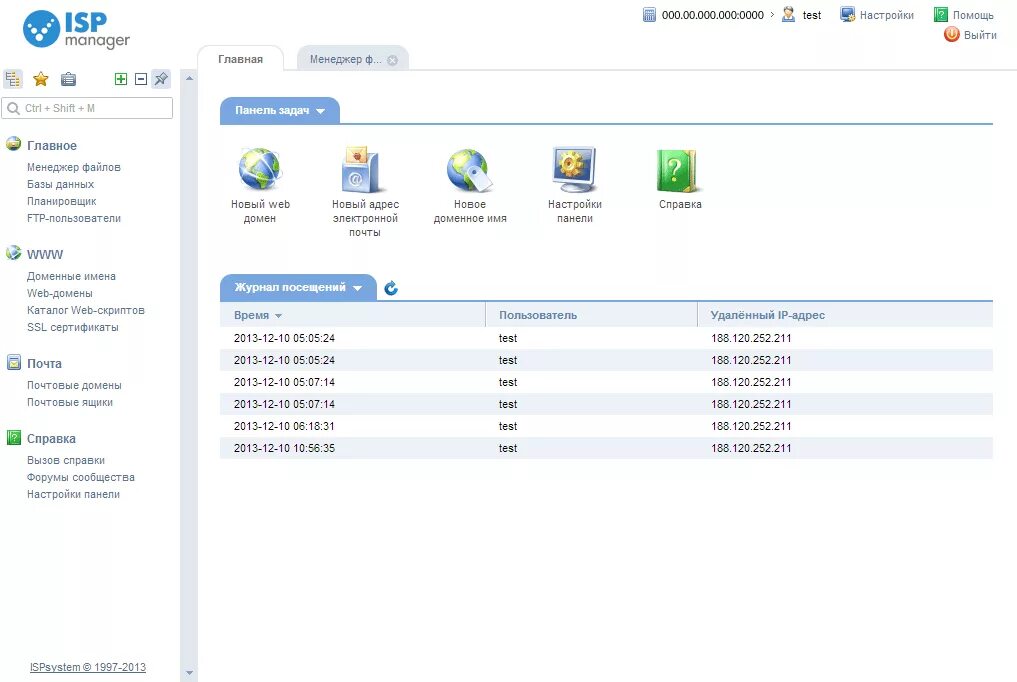
Task: Click the Новый адрес электронной почты icon
Action: [x=364, y=169]
